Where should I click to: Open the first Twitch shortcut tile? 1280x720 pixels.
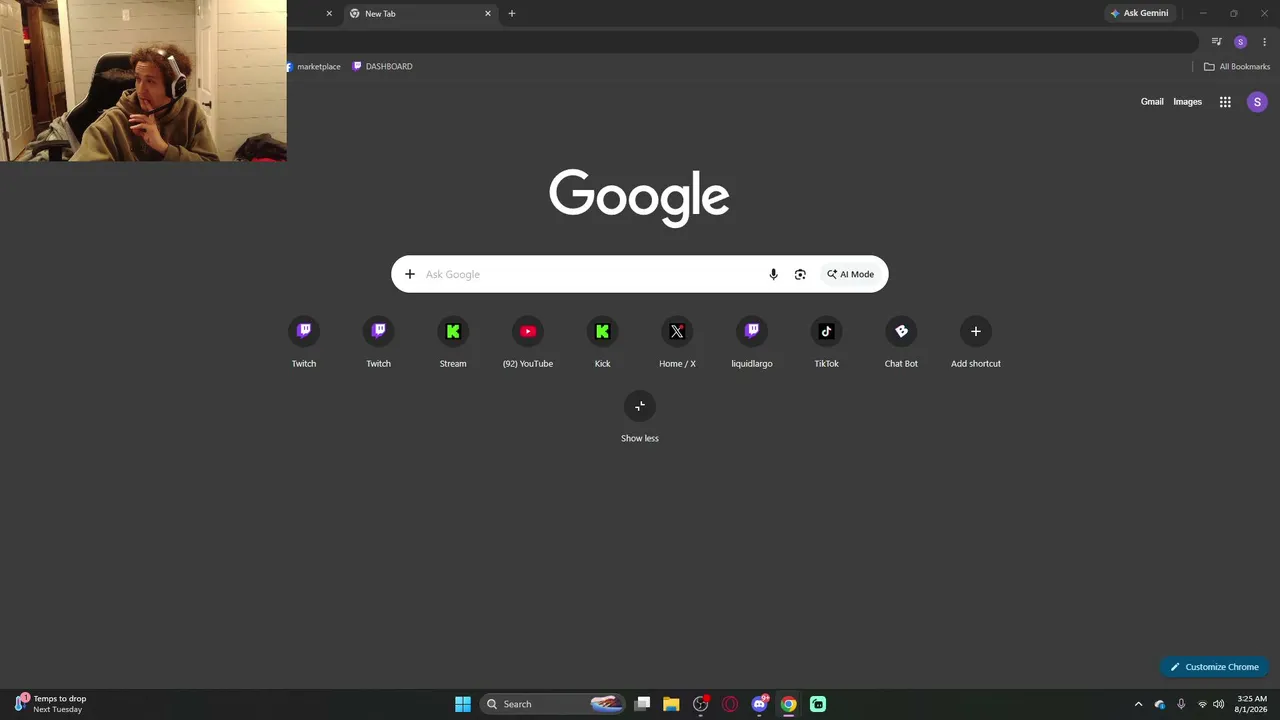coord(304,343)
